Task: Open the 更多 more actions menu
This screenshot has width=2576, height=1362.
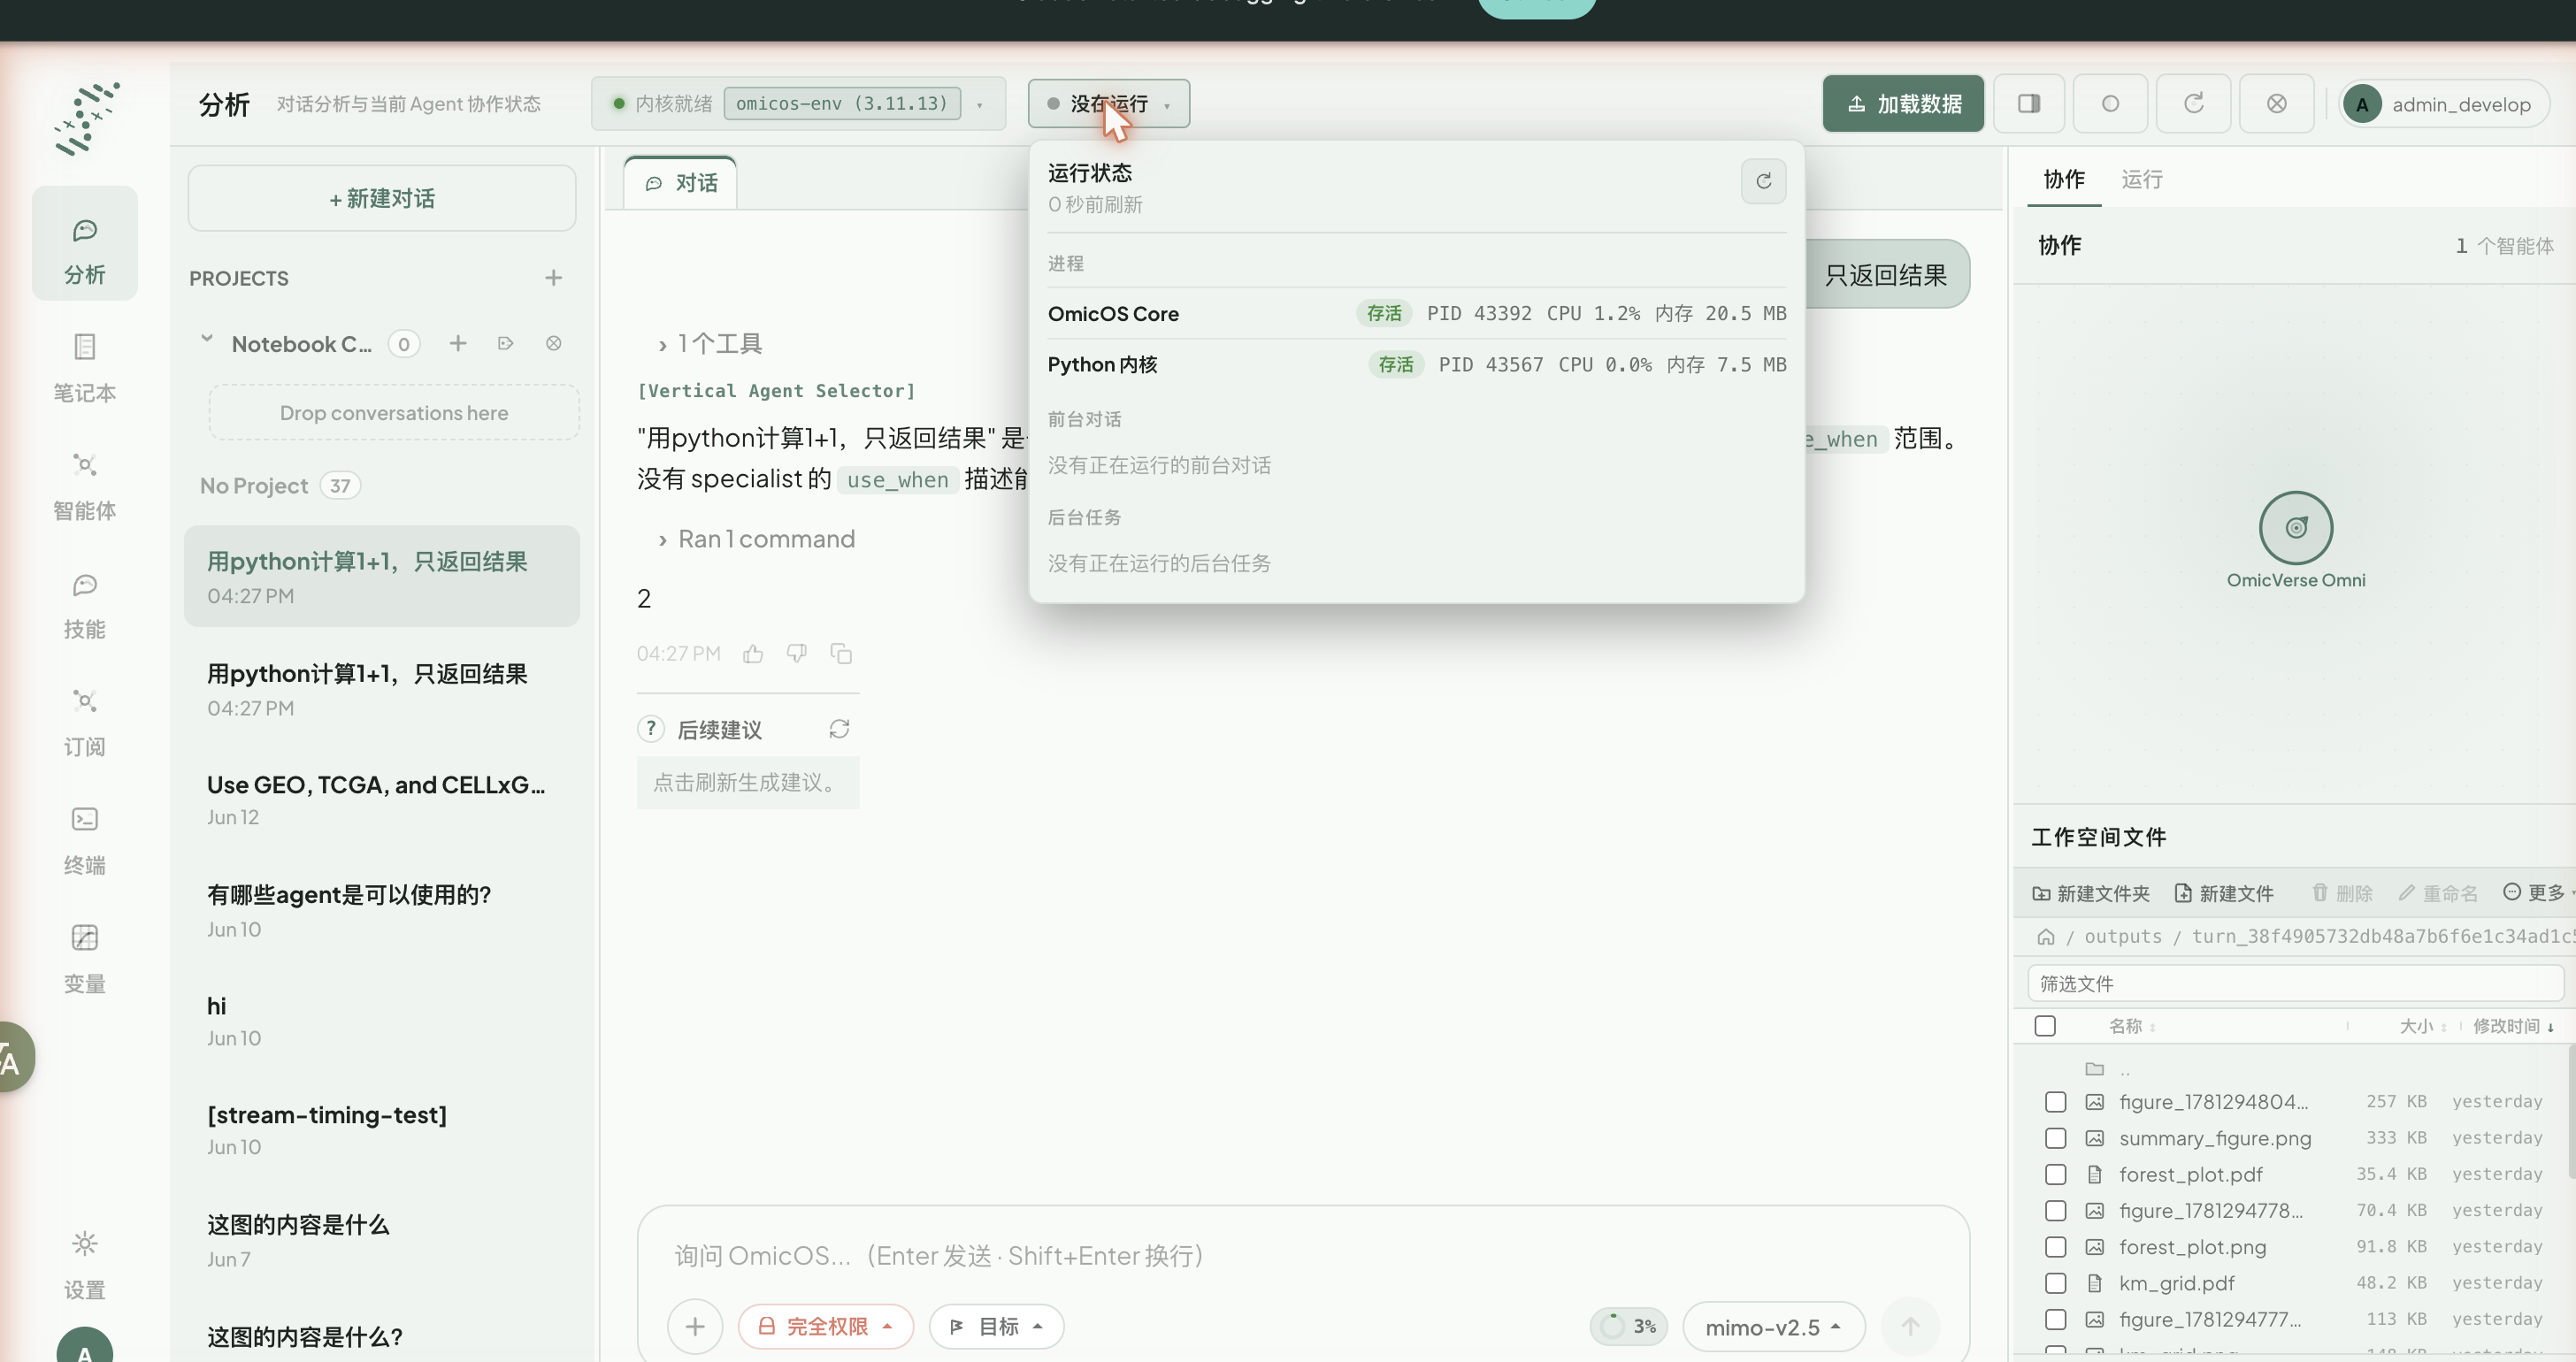Action: (x=2536, y=892)
